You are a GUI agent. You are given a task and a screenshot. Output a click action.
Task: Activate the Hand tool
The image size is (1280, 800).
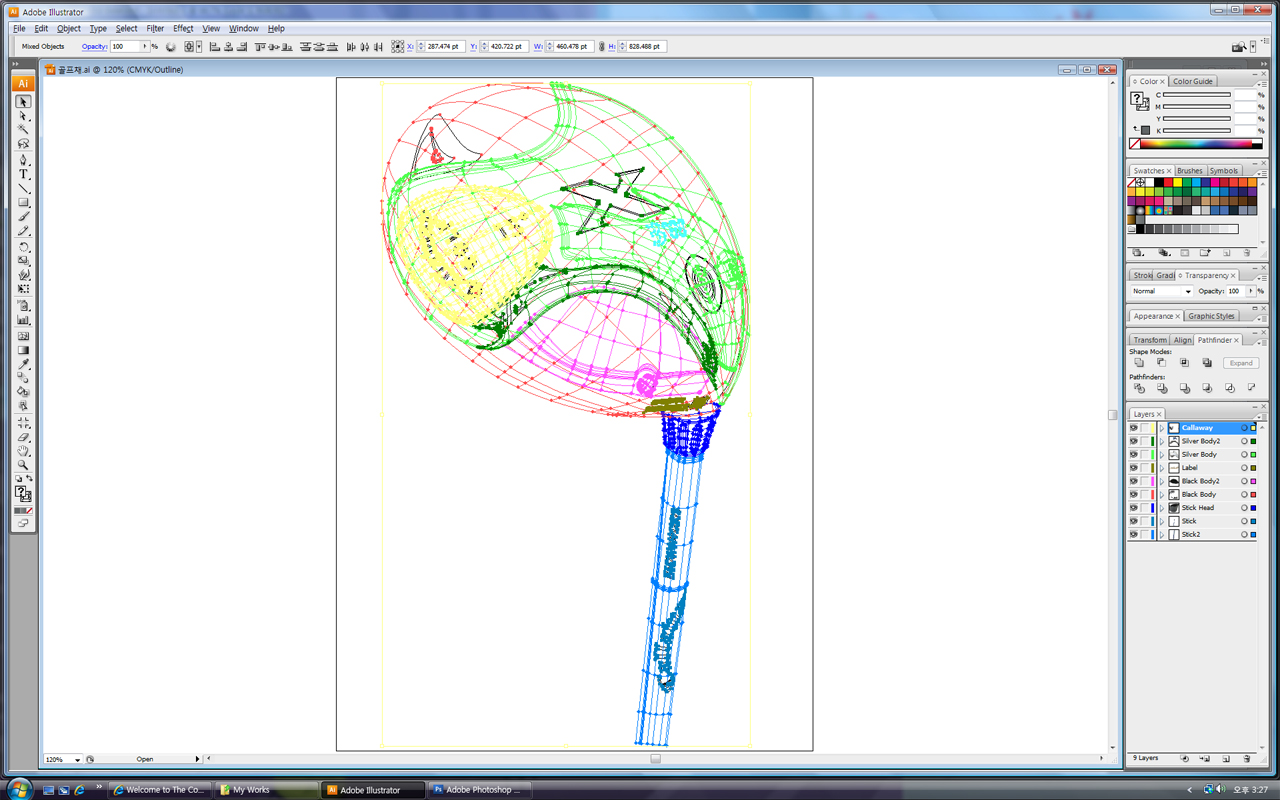23,451
